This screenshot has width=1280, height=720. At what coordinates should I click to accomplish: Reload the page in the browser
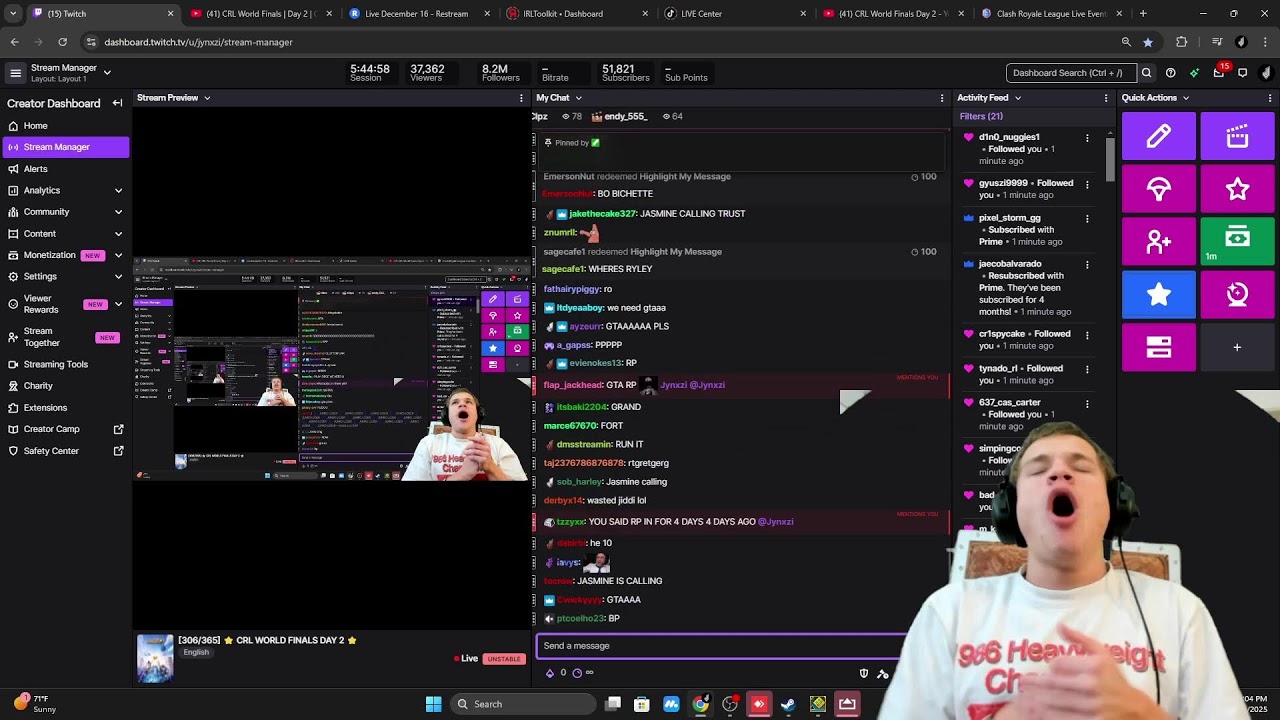[x=62, y=42]
